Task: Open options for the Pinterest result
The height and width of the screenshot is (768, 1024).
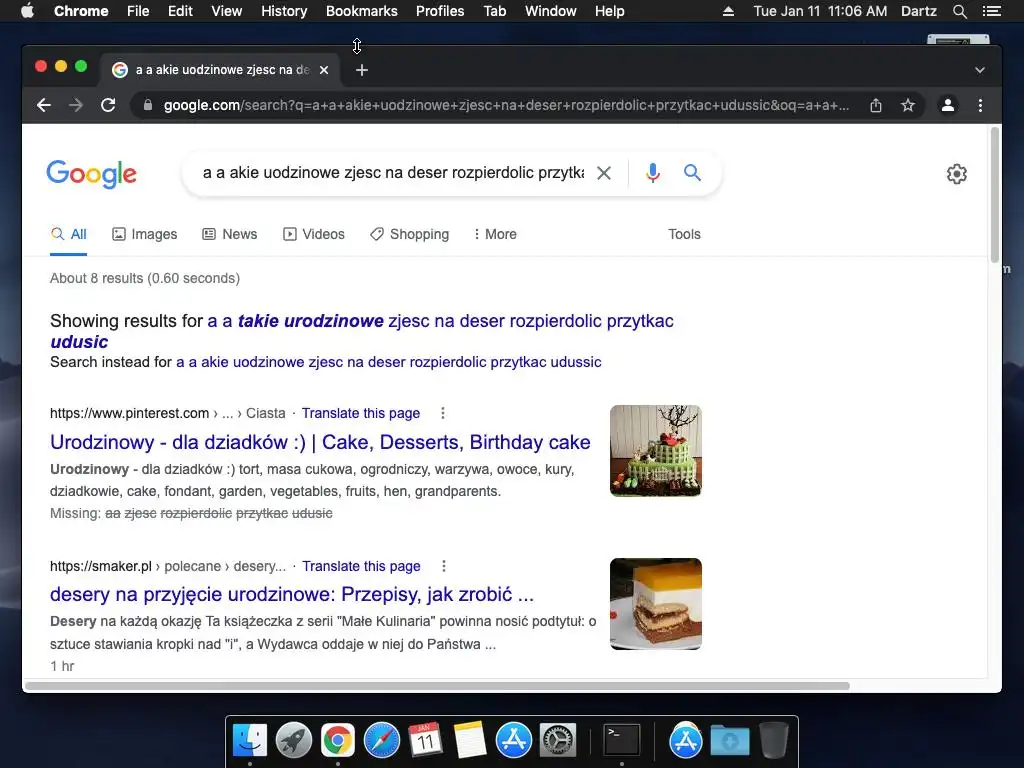Action: click(443, 413)
